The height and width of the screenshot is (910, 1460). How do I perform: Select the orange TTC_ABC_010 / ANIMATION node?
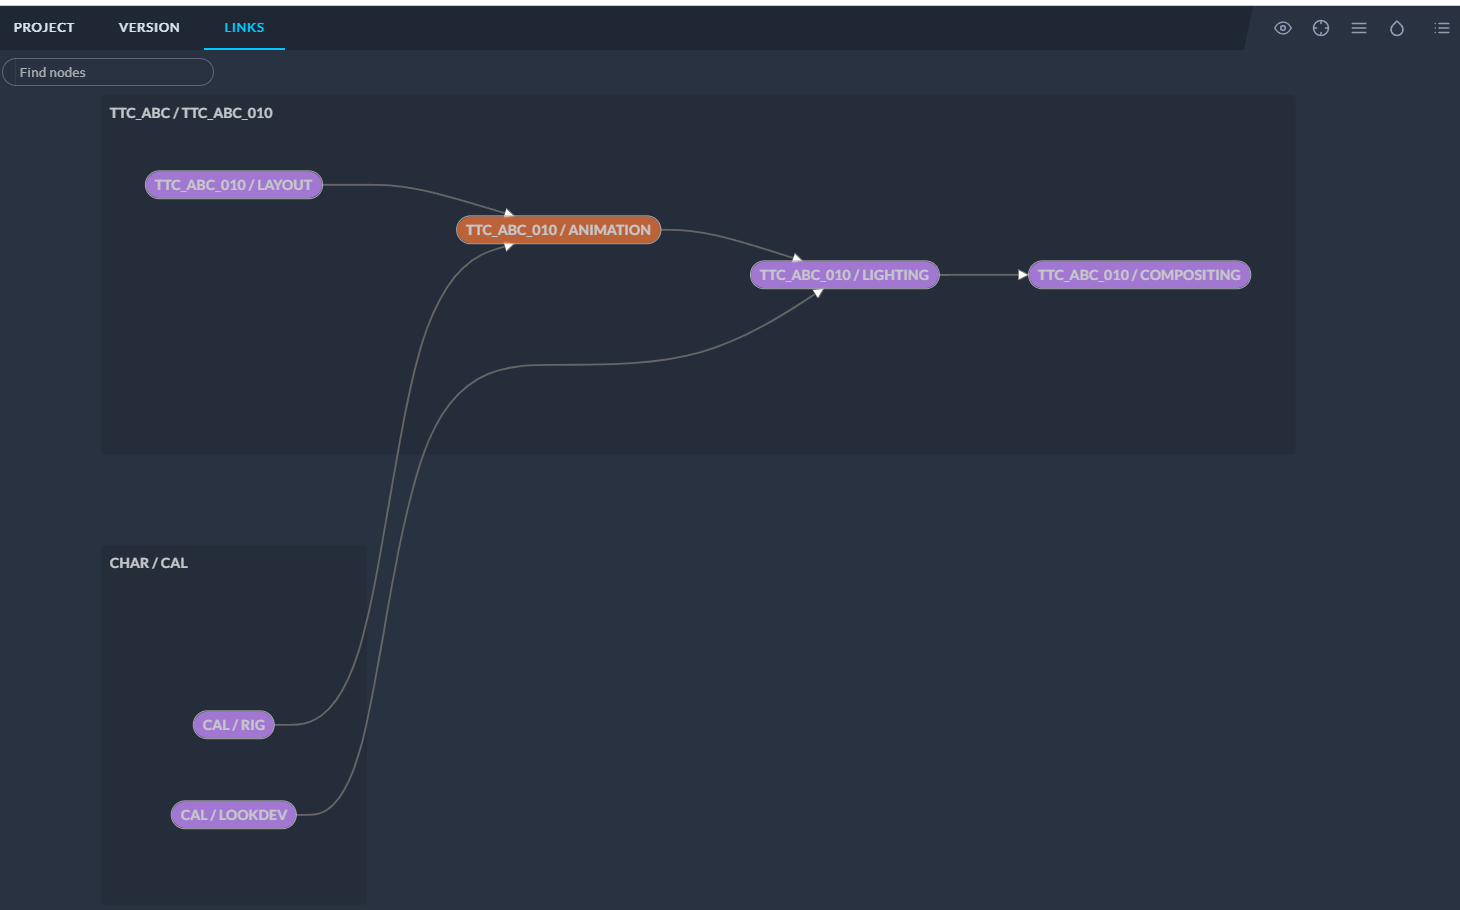coord(558,230)
